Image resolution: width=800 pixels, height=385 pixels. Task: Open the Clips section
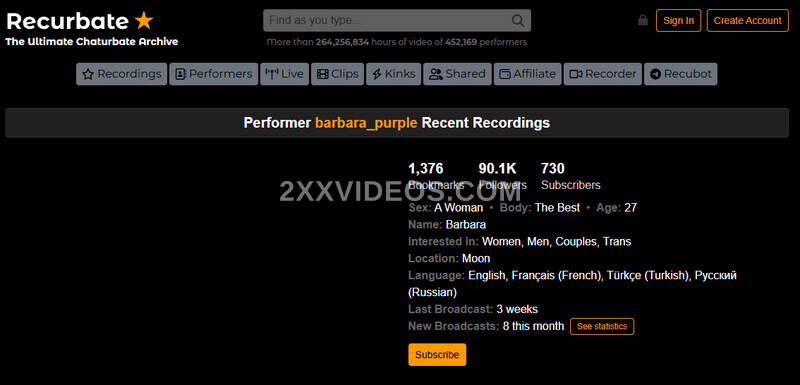(x=337, y=74)
